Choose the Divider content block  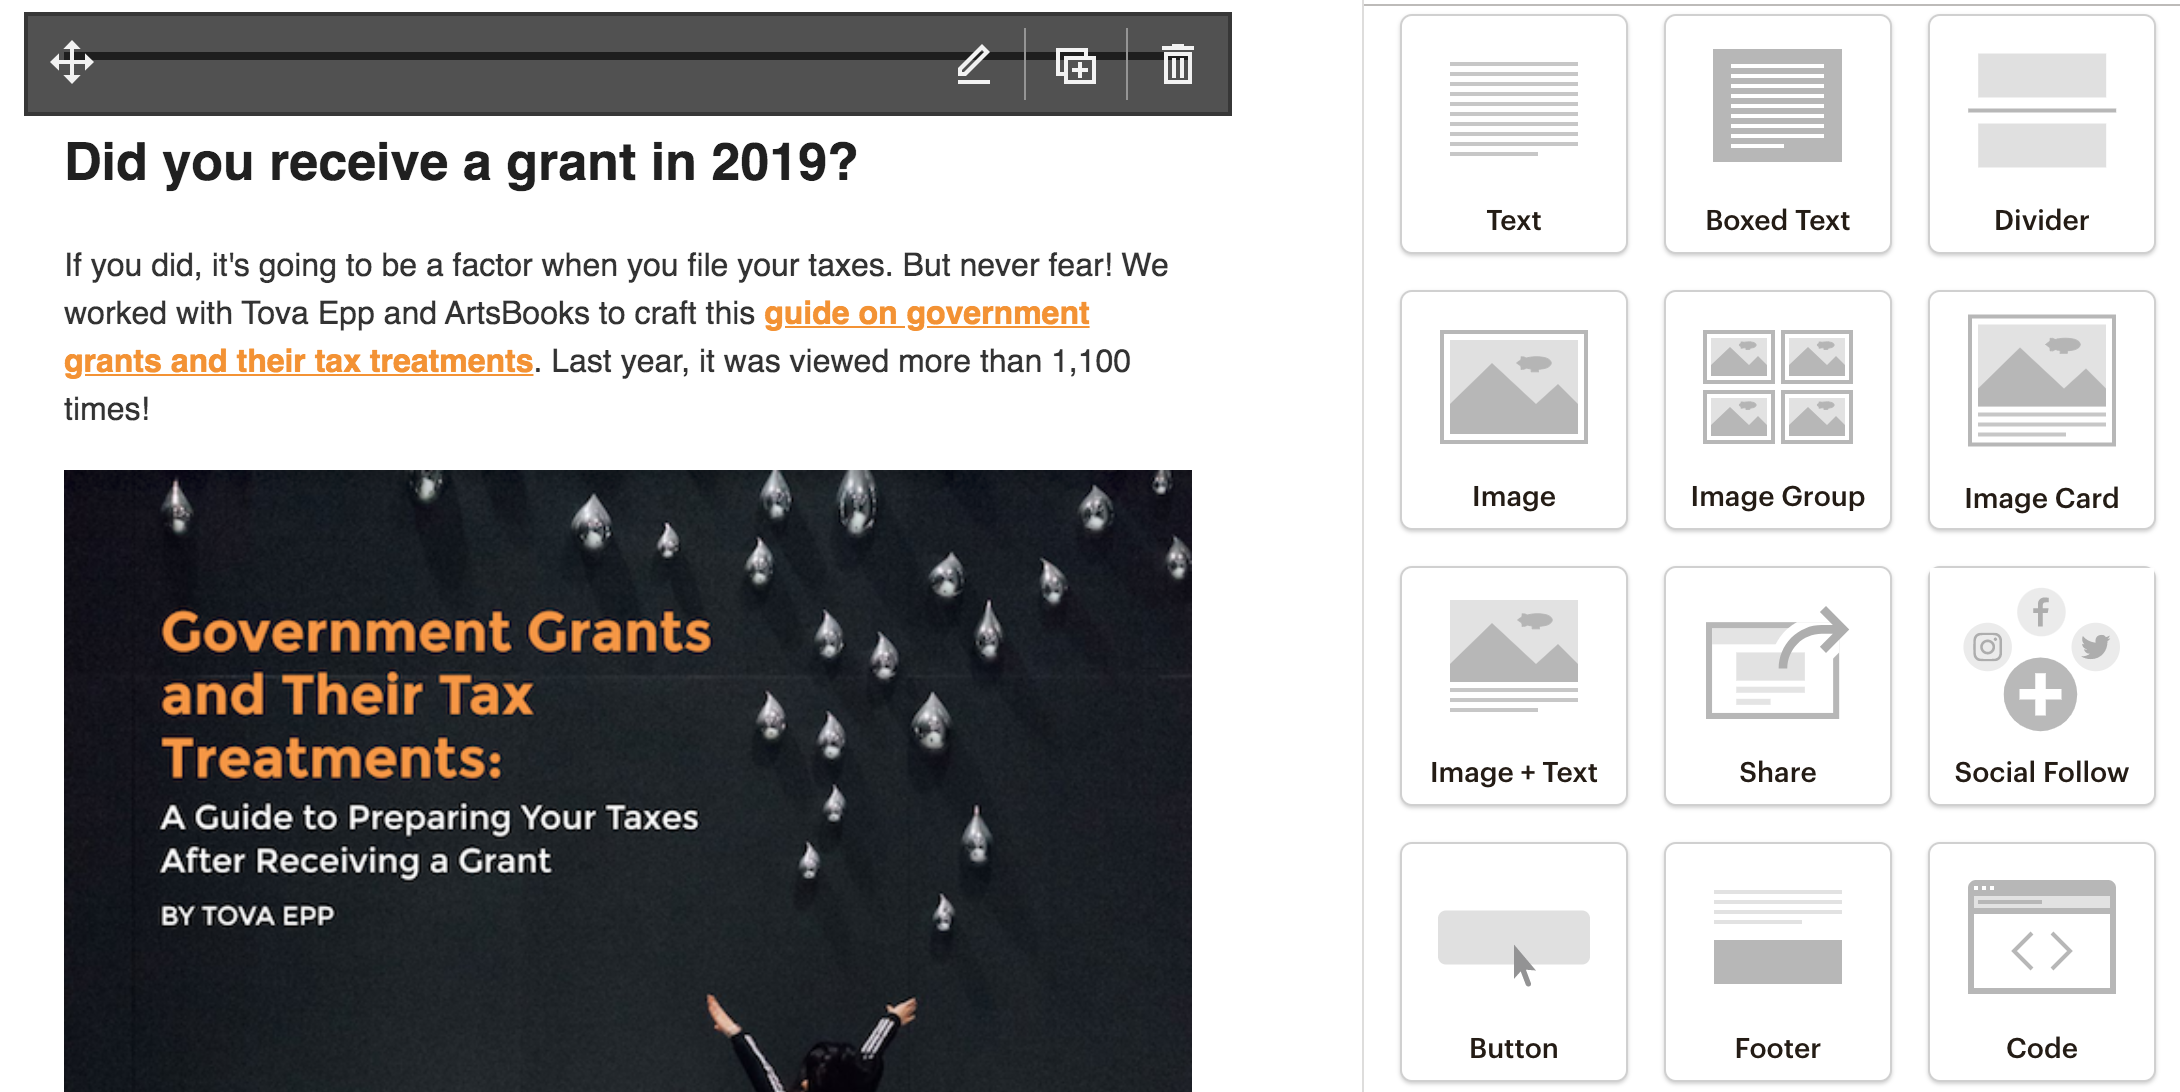2041,134
